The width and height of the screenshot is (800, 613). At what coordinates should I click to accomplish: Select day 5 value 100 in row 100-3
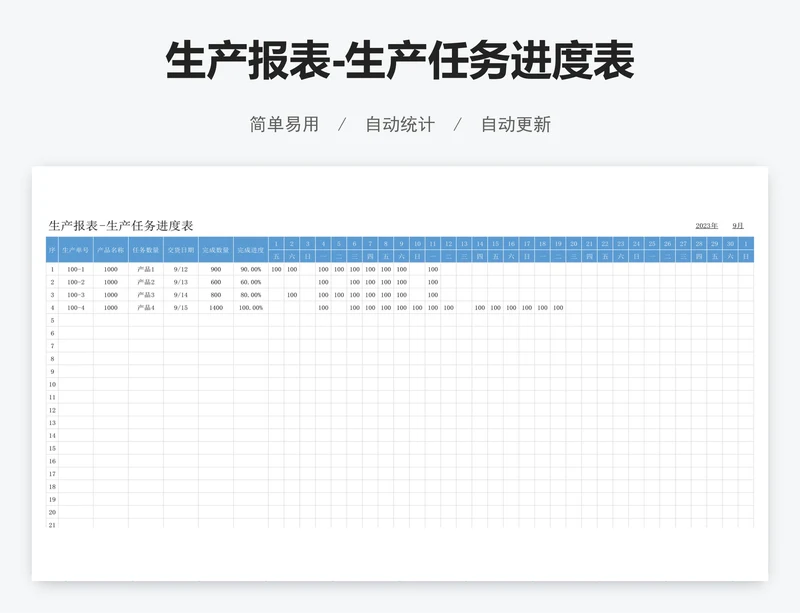339,295
